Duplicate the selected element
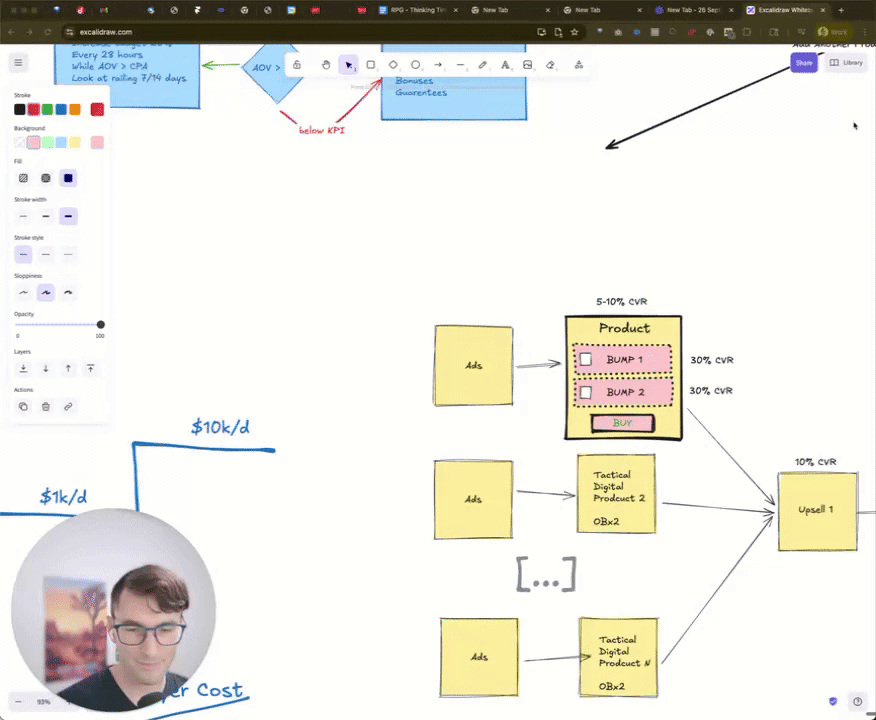 23,407
